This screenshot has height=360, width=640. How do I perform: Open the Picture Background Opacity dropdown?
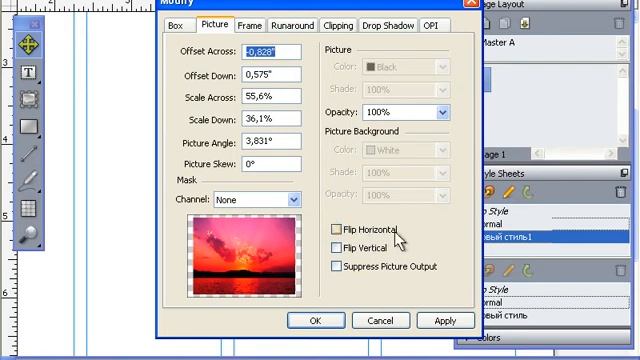pos(442,196)
